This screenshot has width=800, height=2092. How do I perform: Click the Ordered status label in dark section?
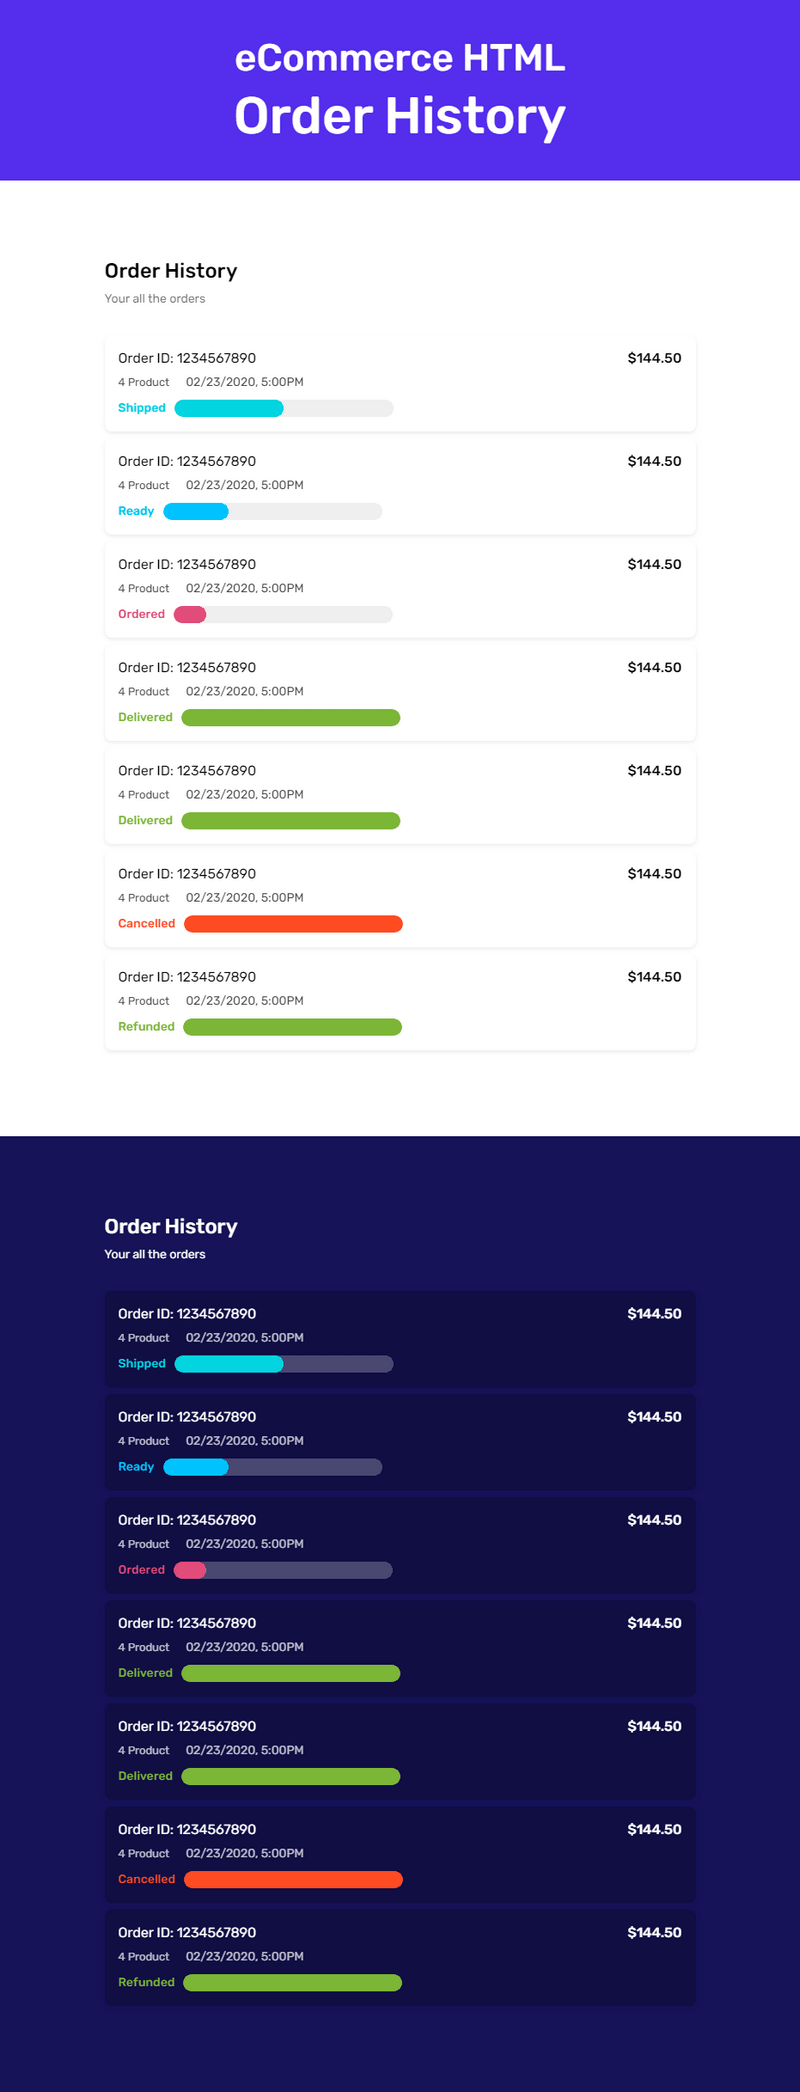click(141, 1570)
